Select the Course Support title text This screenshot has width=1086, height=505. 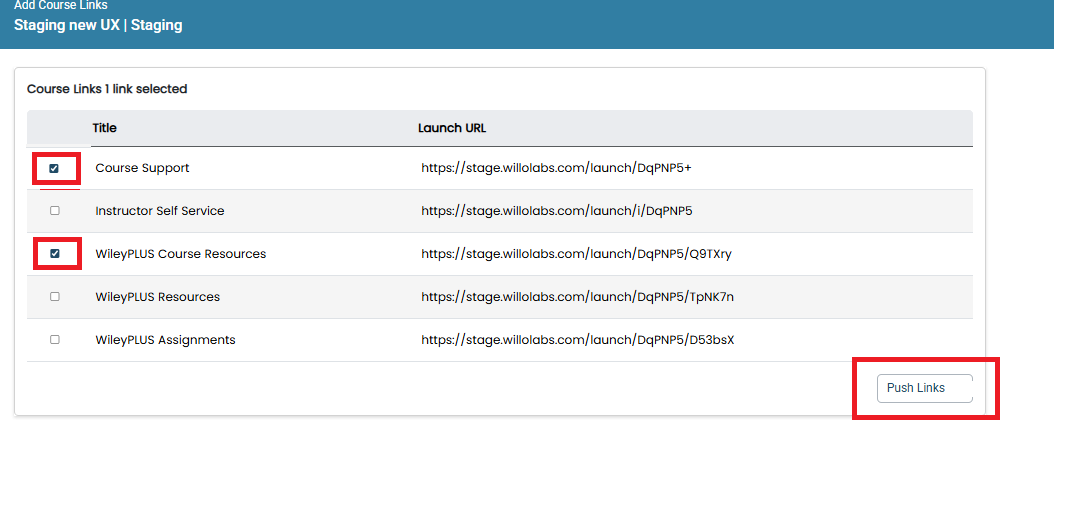142,168
